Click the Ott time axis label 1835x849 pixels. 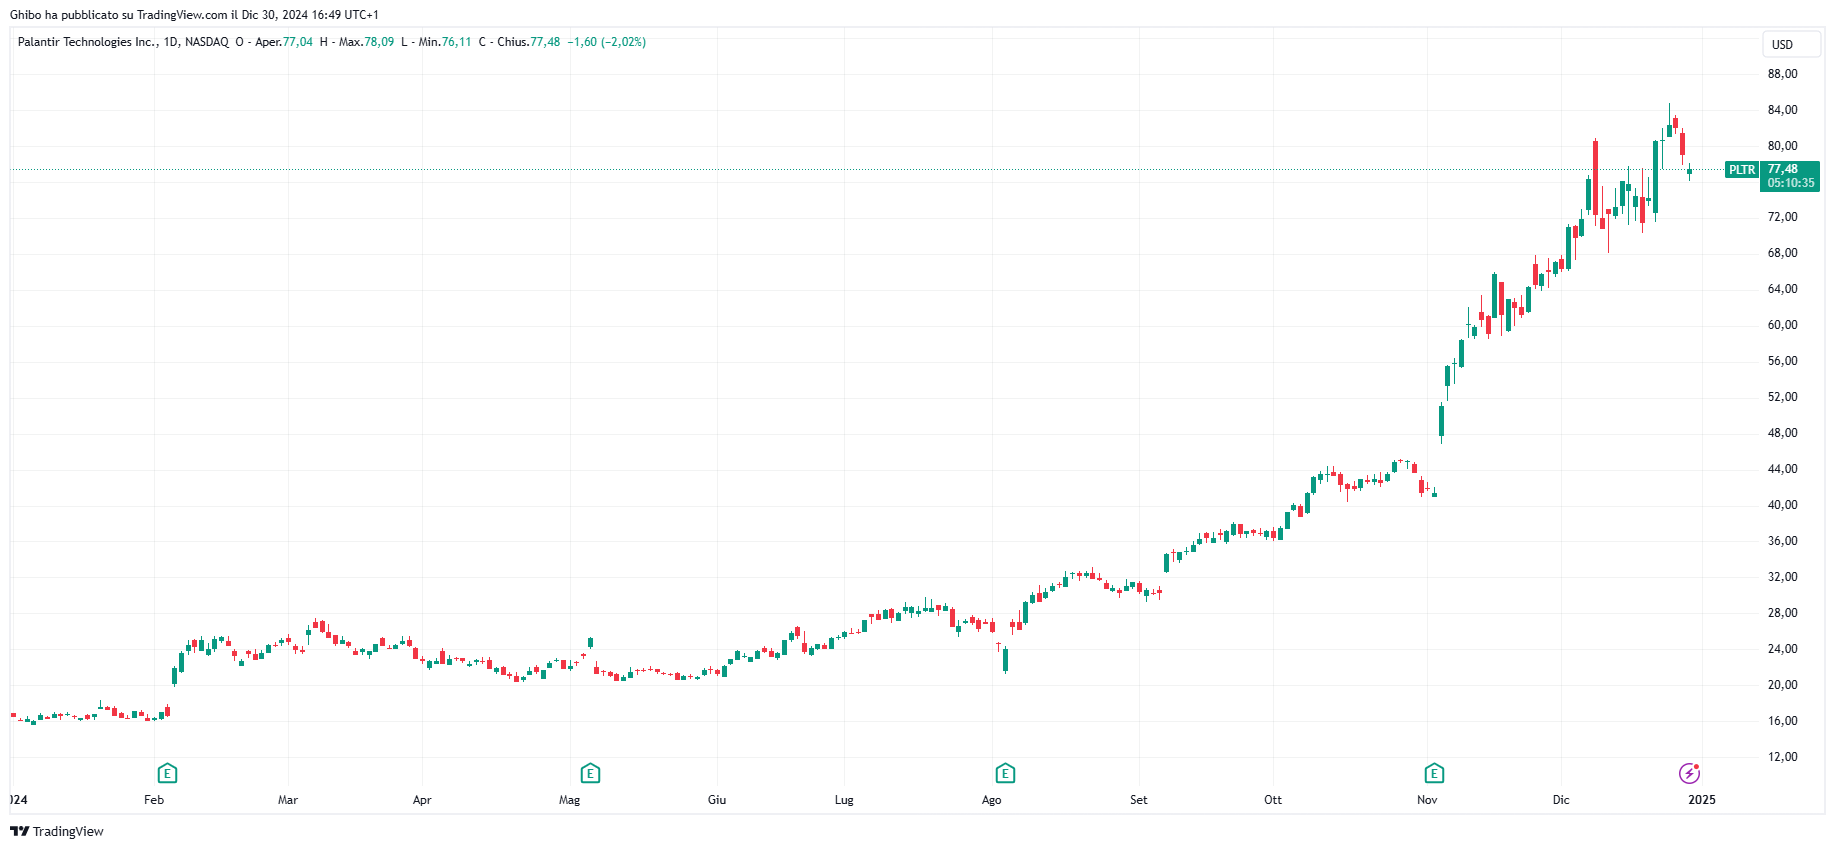[1273, 800]
